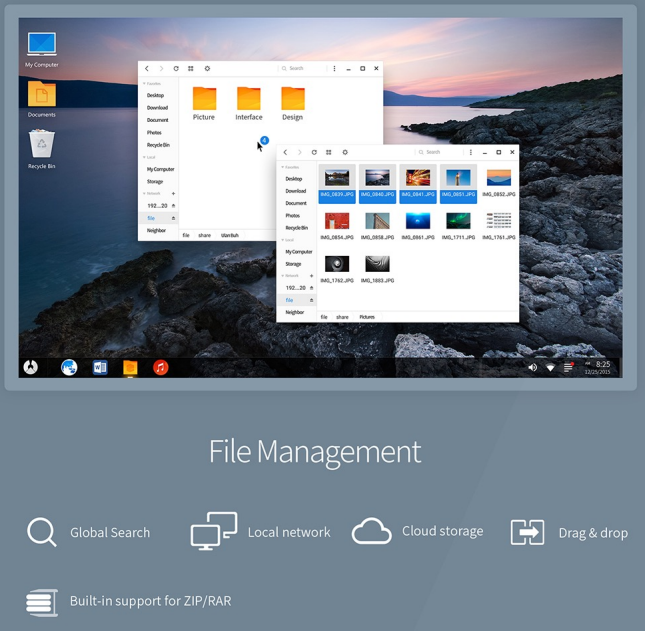Select thumbnail IMG_0861.JPG
The width and height of the screenshot is (645, 631).
418,226
